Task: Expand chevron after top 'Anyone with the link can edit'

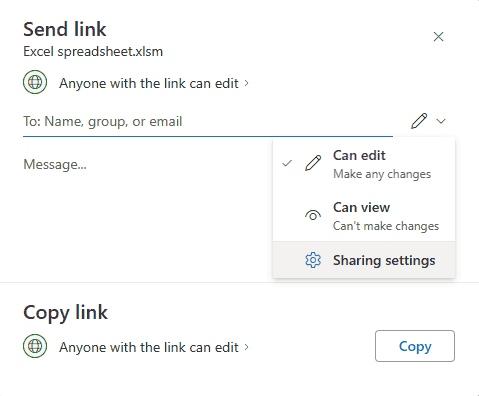Action: click(x=246, y=83)
